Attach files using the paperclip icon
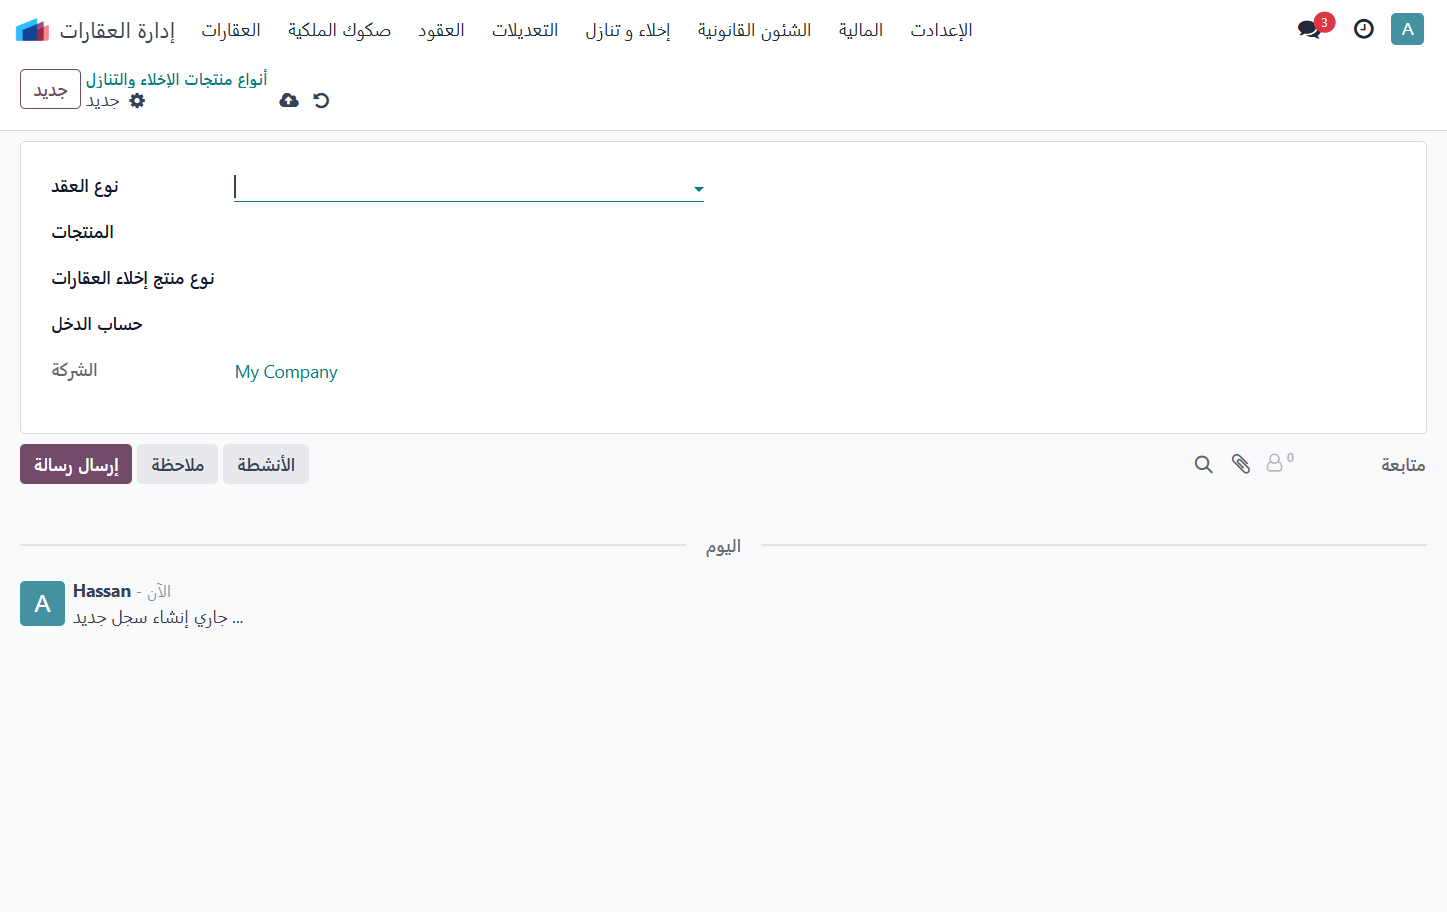This screenshot has height=912, width=1447. (1241, 464)
